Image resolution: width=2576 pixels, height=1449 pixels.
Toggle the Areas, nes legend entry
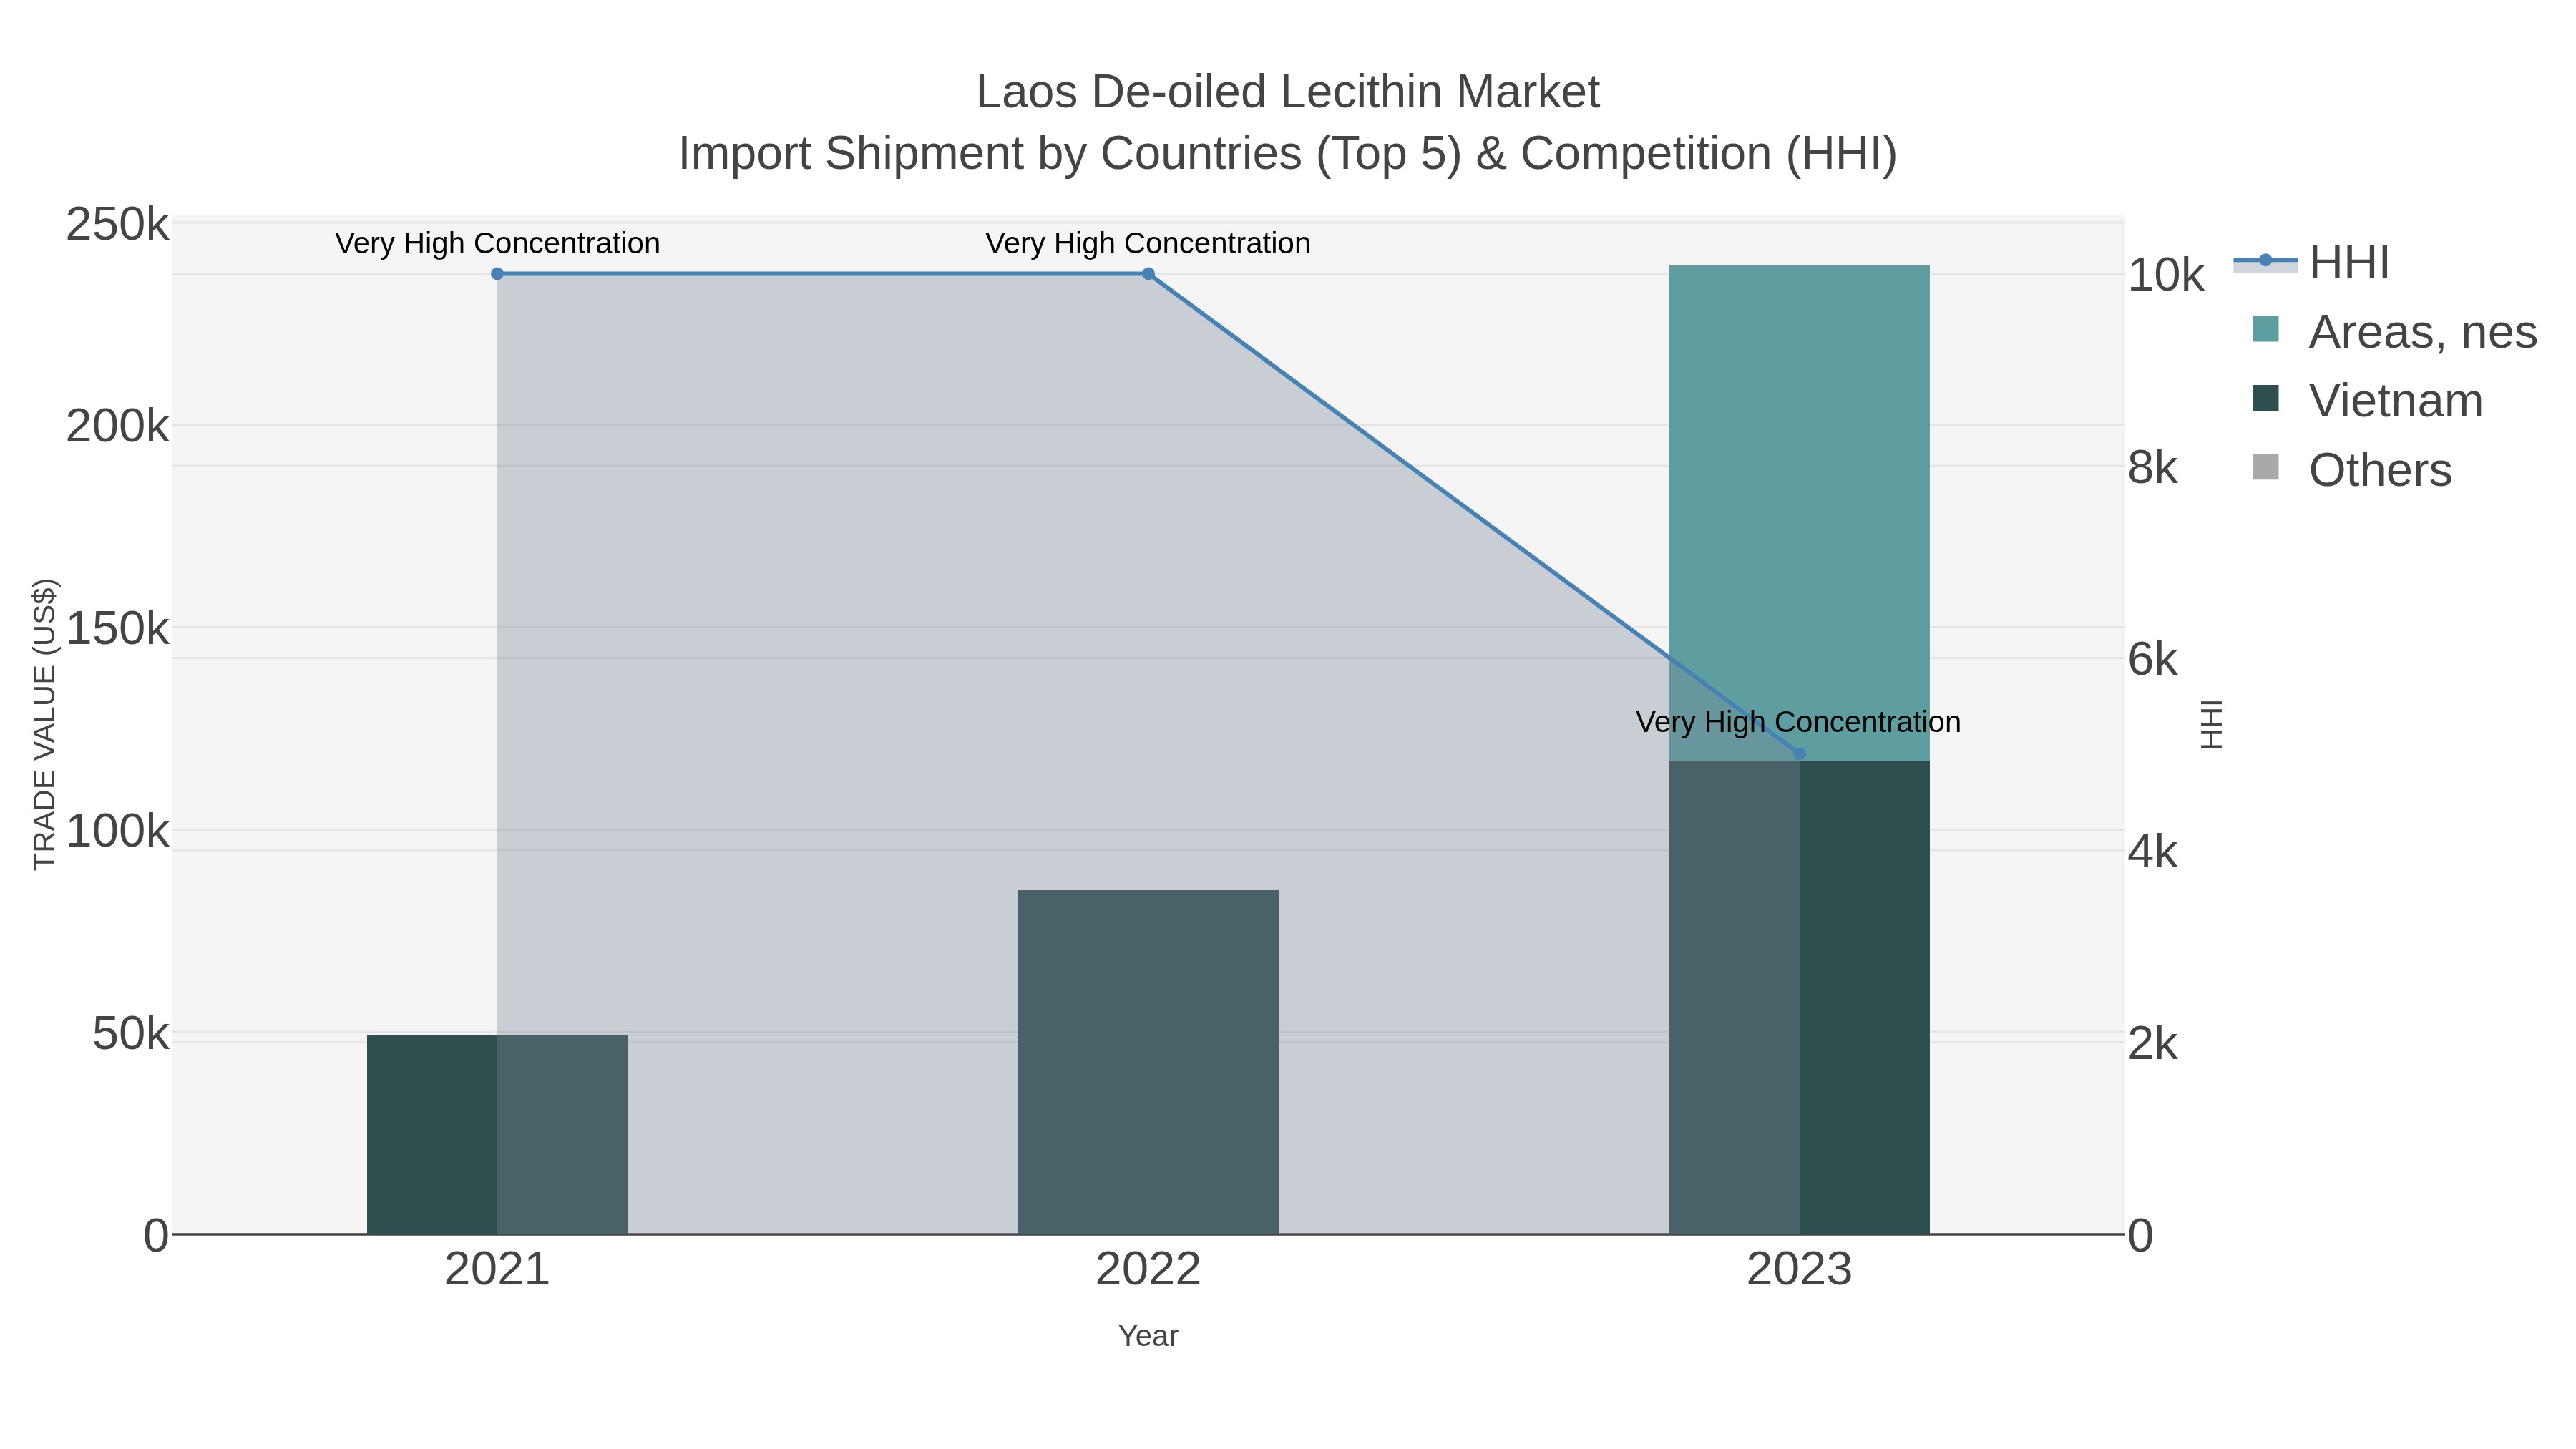(2394, 332)
